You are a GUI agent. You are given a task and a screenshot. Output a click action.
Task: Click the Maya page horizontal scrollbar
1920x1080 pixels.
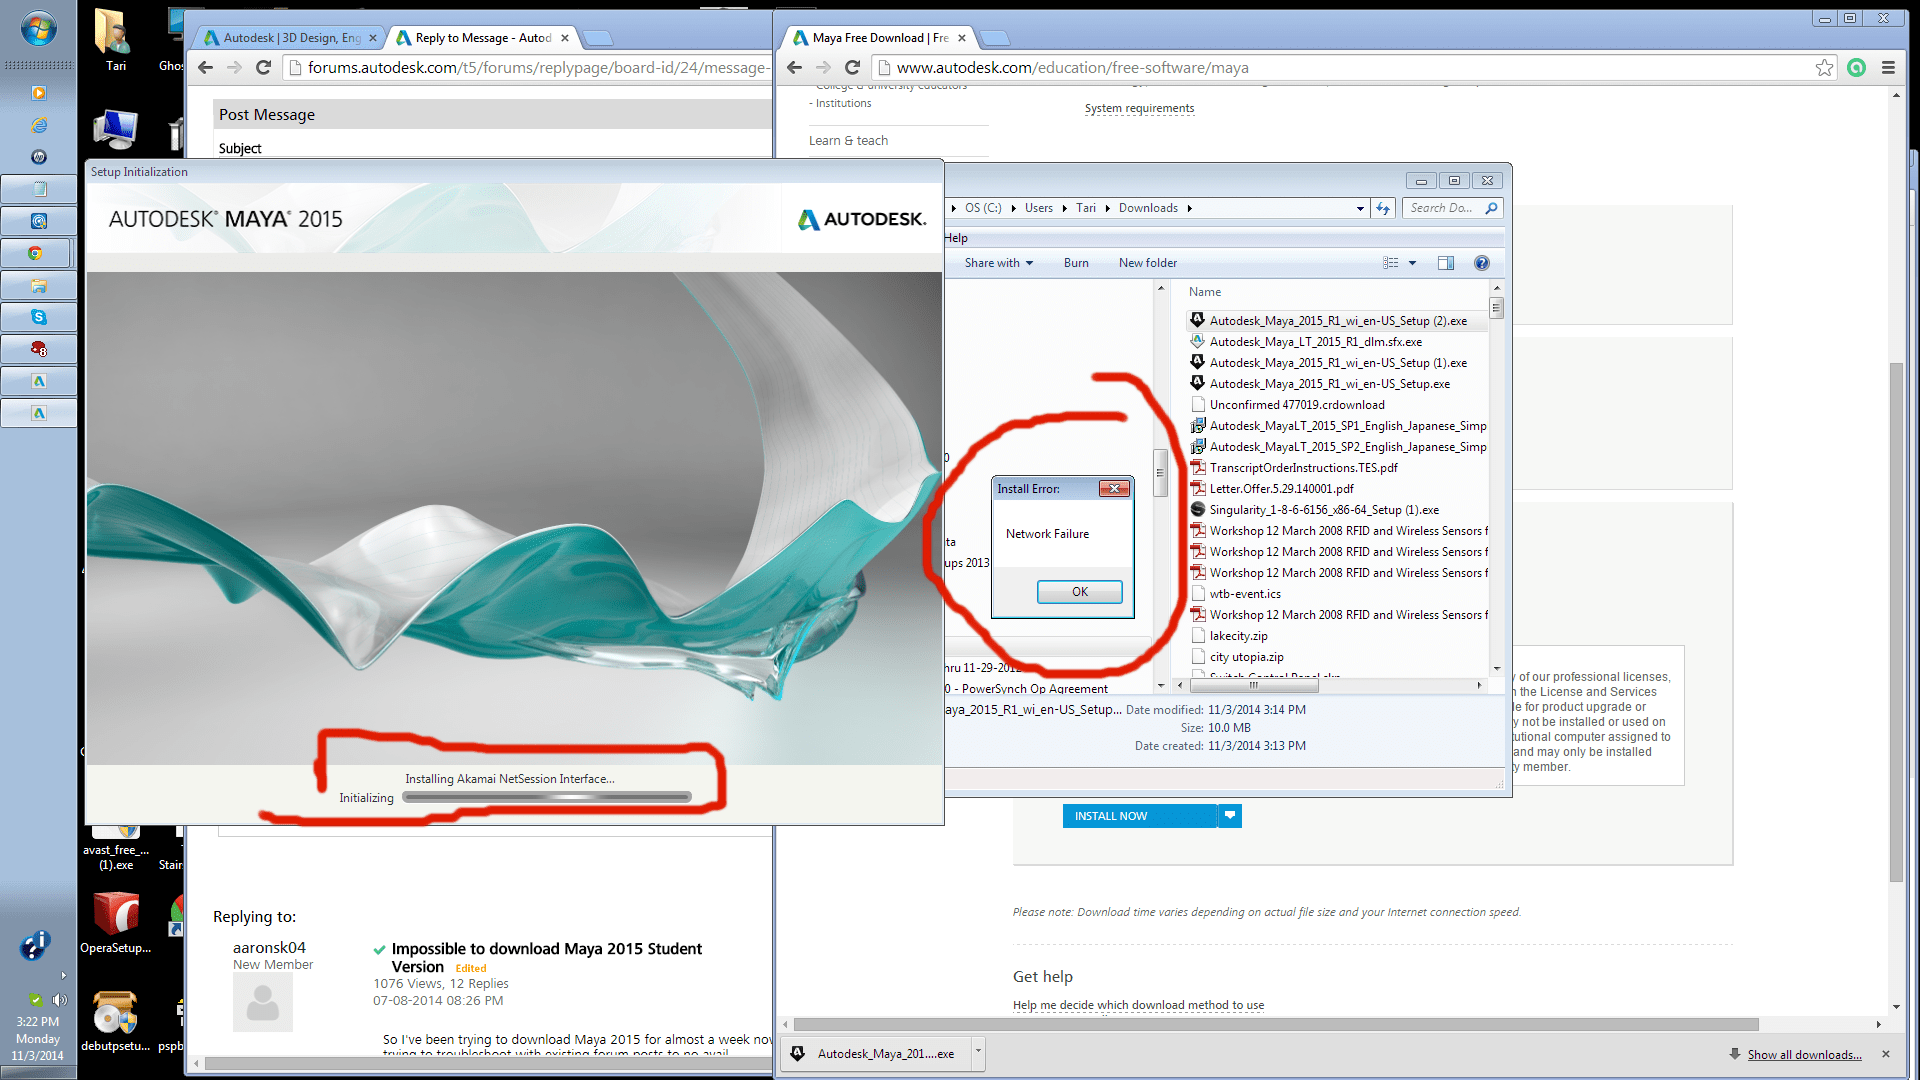[1275, 1024]
